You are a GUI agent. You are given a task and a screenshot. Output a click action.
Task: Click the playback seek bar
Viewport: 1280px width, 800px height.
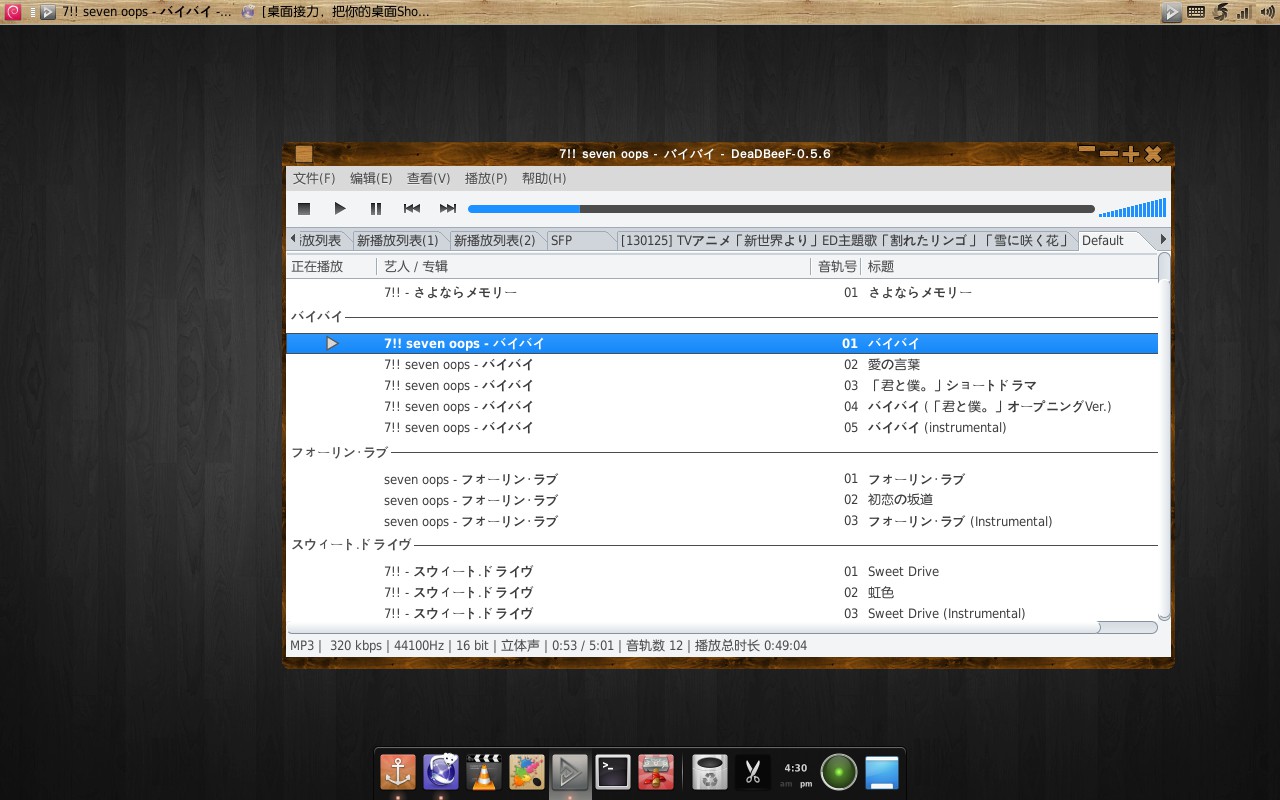781,209
